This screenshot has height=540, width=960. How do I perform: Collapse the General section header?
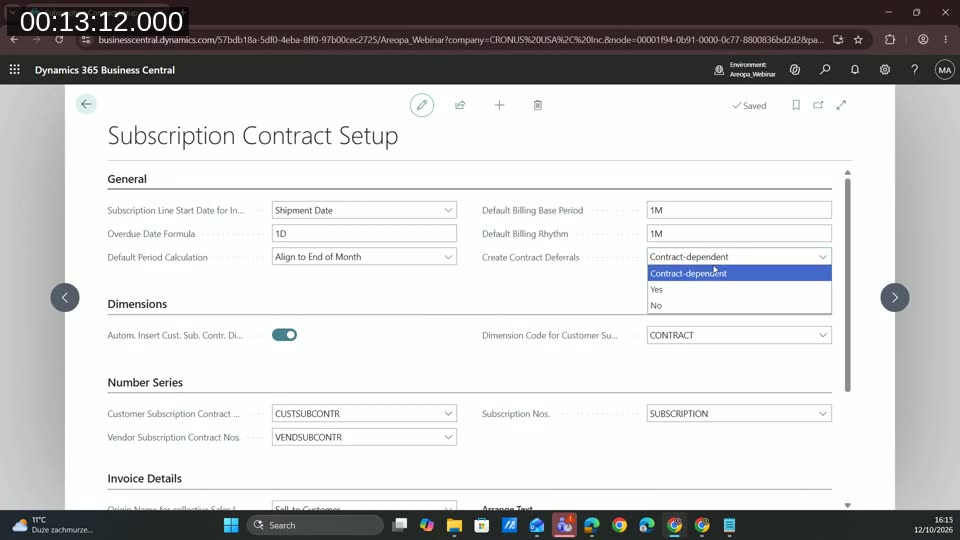(127, 179)
